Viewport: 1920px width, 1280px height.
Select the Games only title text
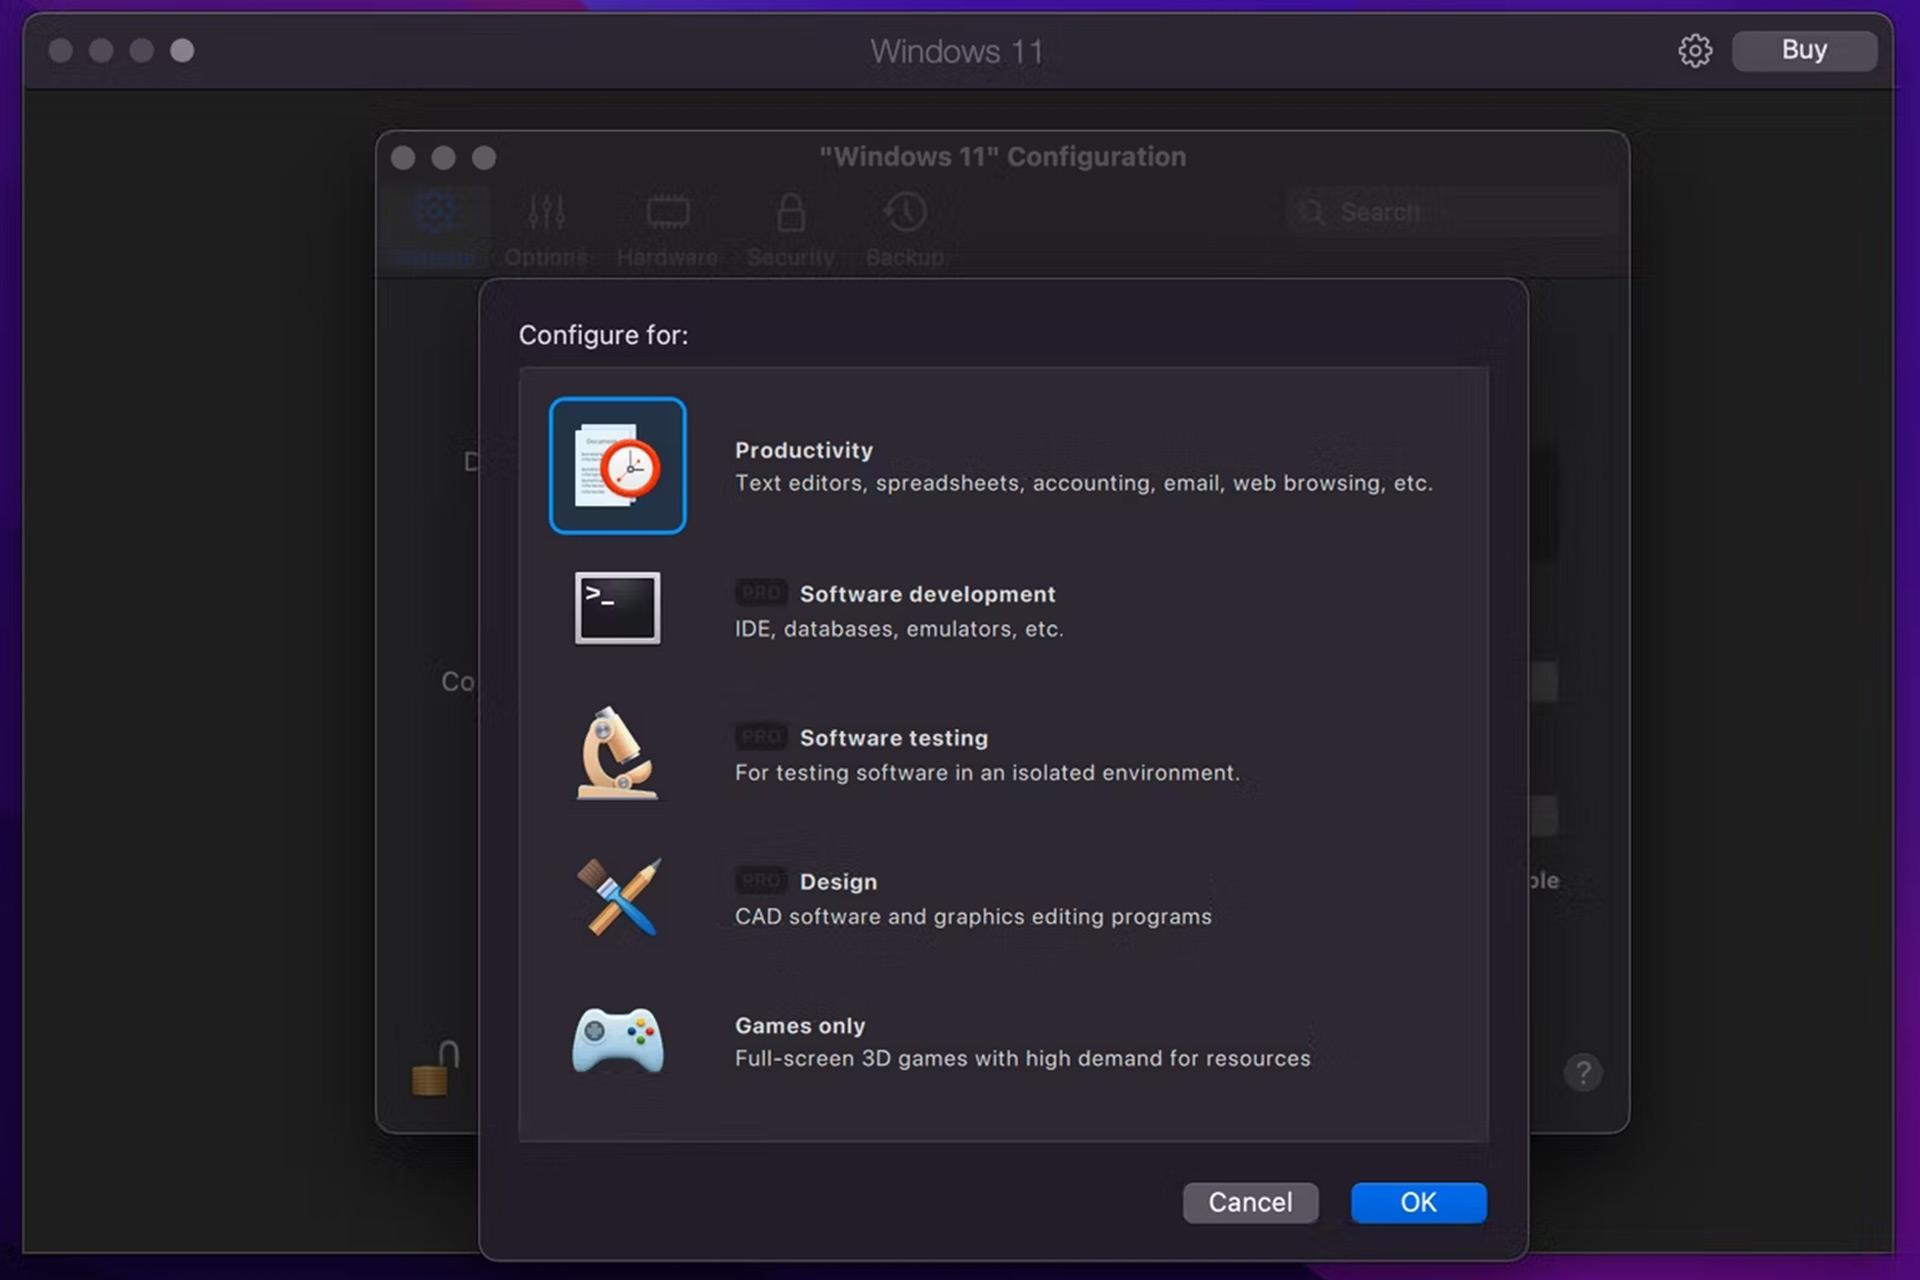coord(800,1026)
